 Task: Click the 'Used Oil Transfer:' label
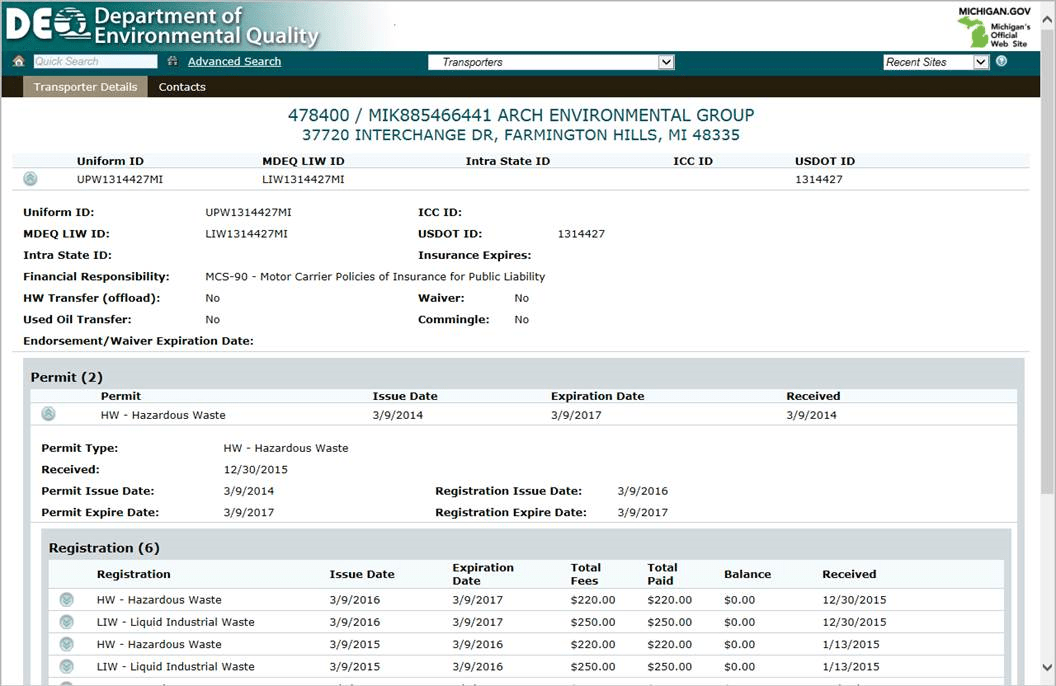click(77, 320)
